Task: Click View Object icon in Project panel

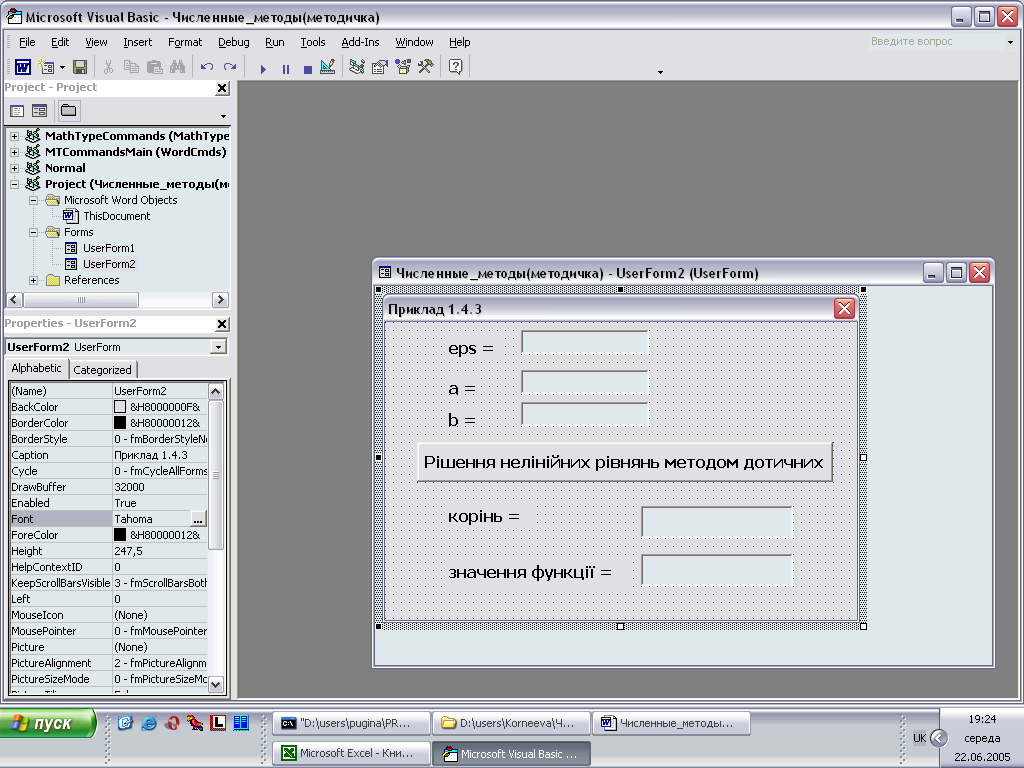Action: (x=39, y=111)
